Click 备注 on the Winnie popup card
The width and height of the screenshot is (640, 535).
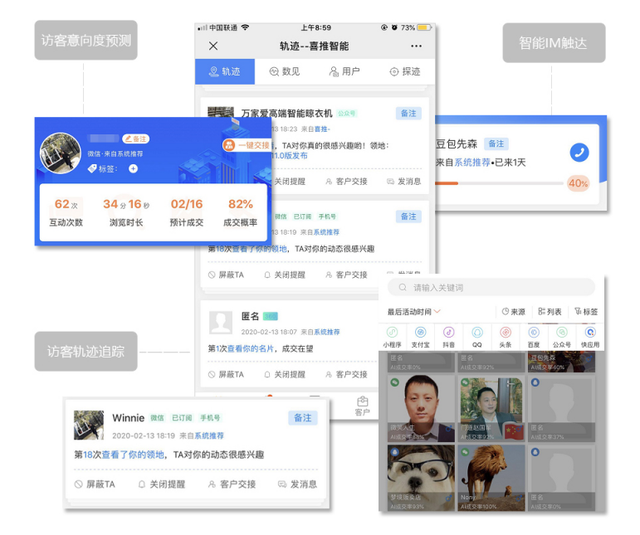(x=303, y=418)
